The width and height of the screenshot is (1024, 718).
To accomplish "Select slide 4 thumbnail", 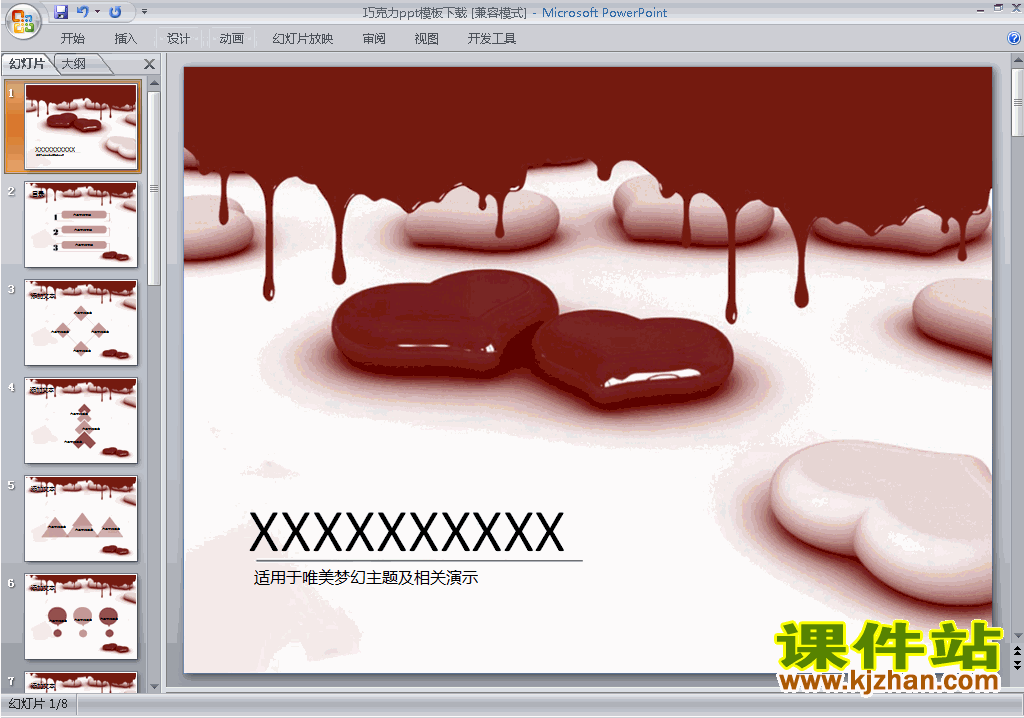I will (81, 420).
